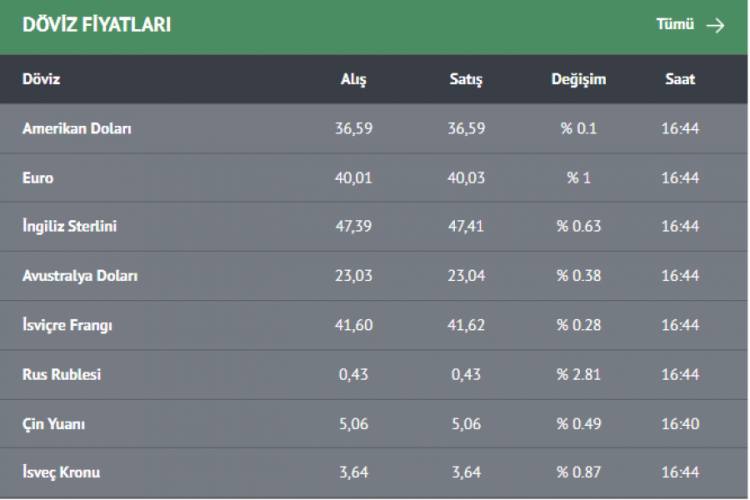750x500 pixels.
Task: Click Avustralya Doları in the list
Action: tap(80, 276)
